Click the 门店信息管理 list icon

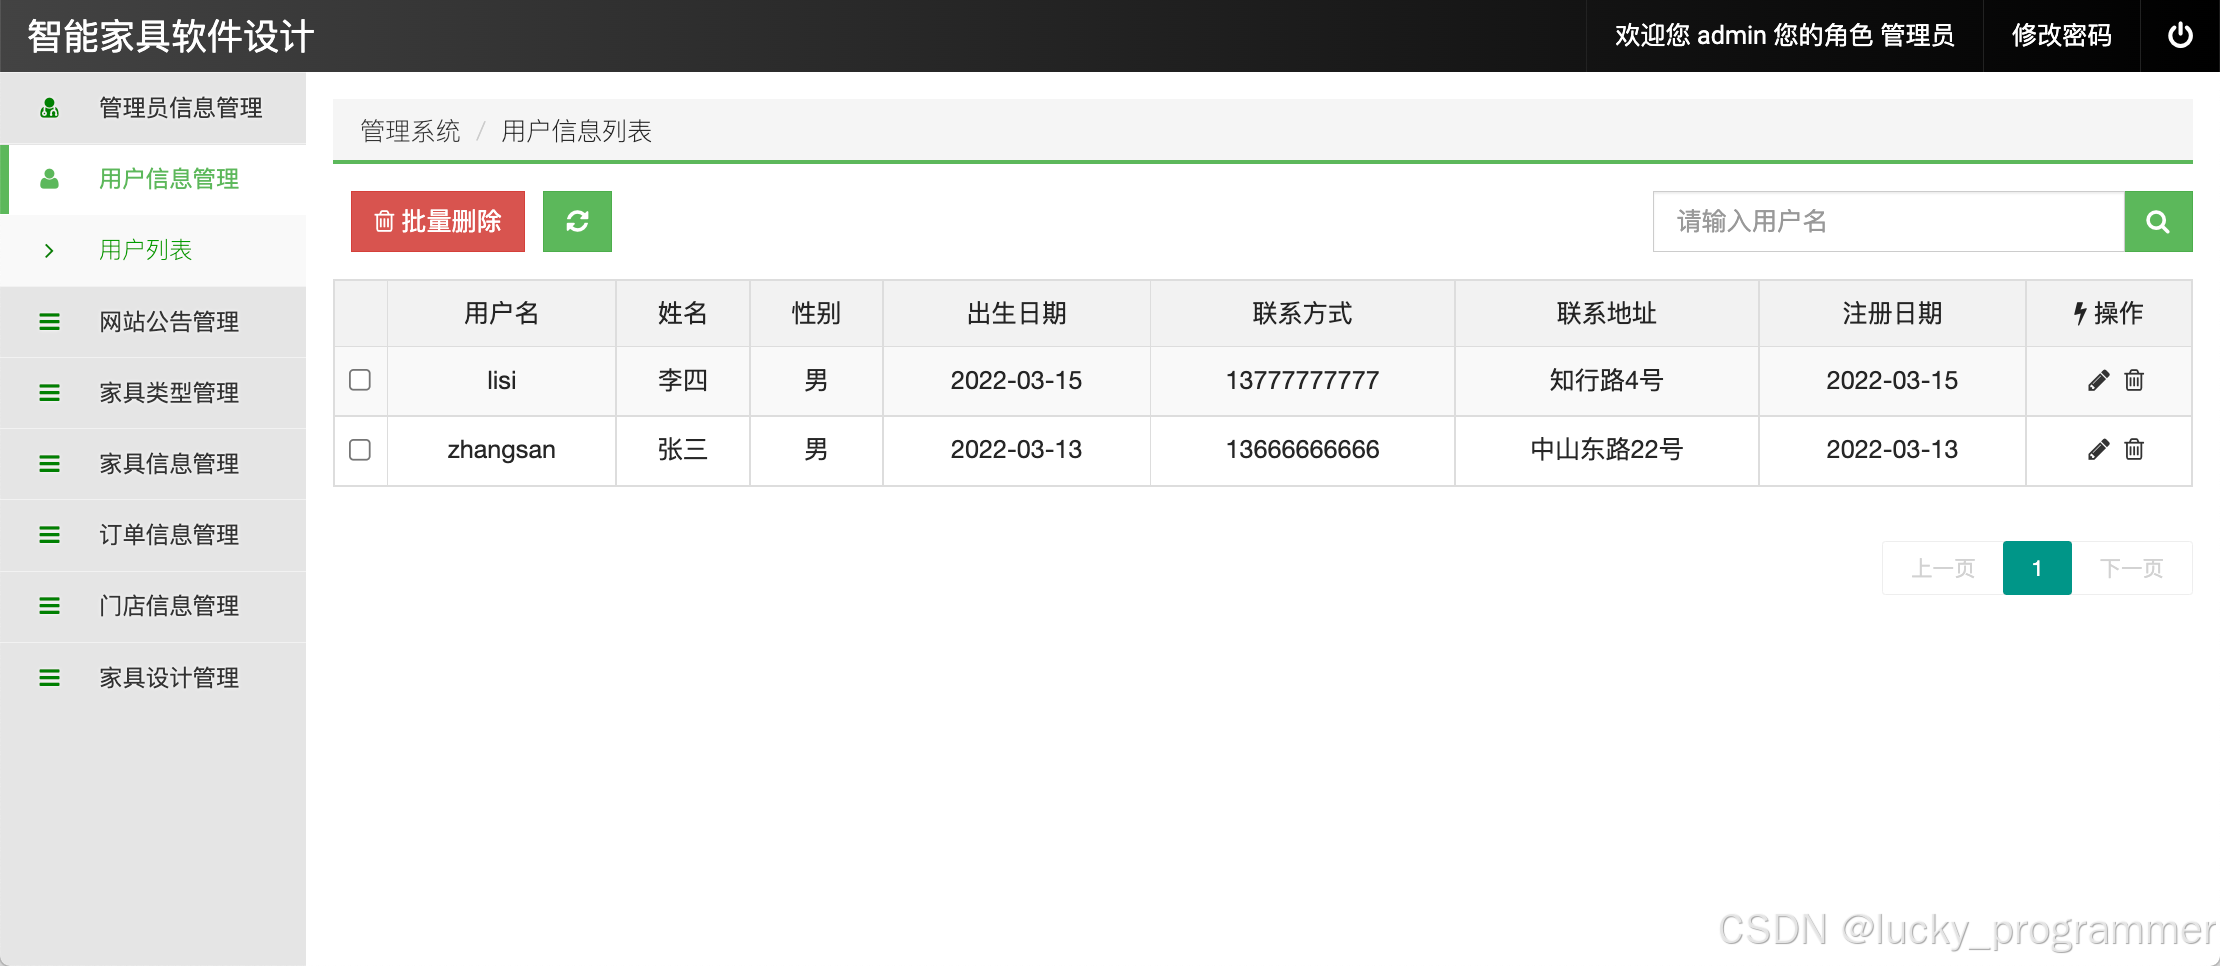[x=49, y=606]
